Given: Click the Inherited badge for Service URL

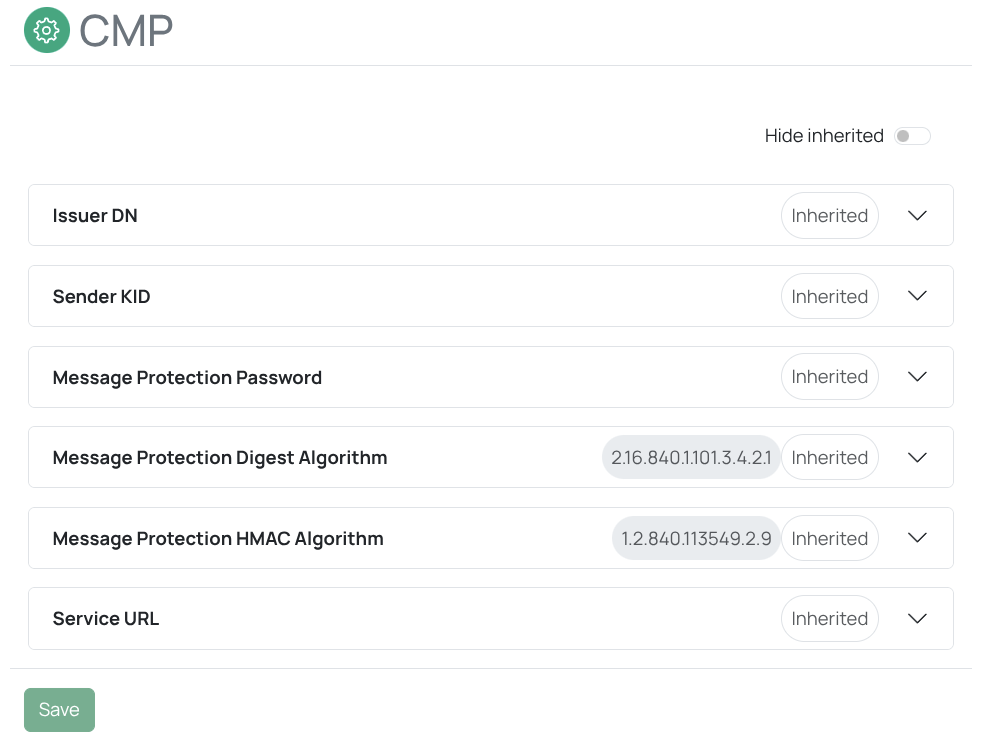Looking at the screenshot, I should (829, 619).
